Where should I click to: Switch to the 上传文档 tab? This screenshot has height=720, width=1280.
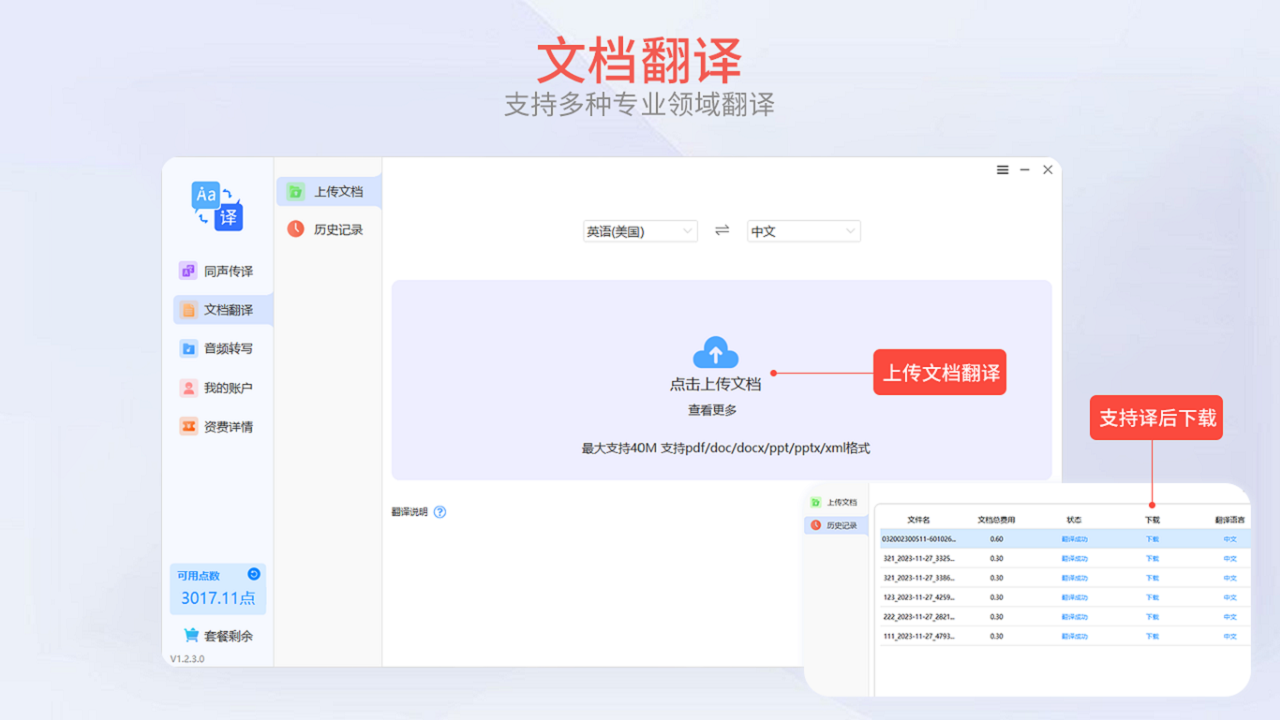pos(326,190)
